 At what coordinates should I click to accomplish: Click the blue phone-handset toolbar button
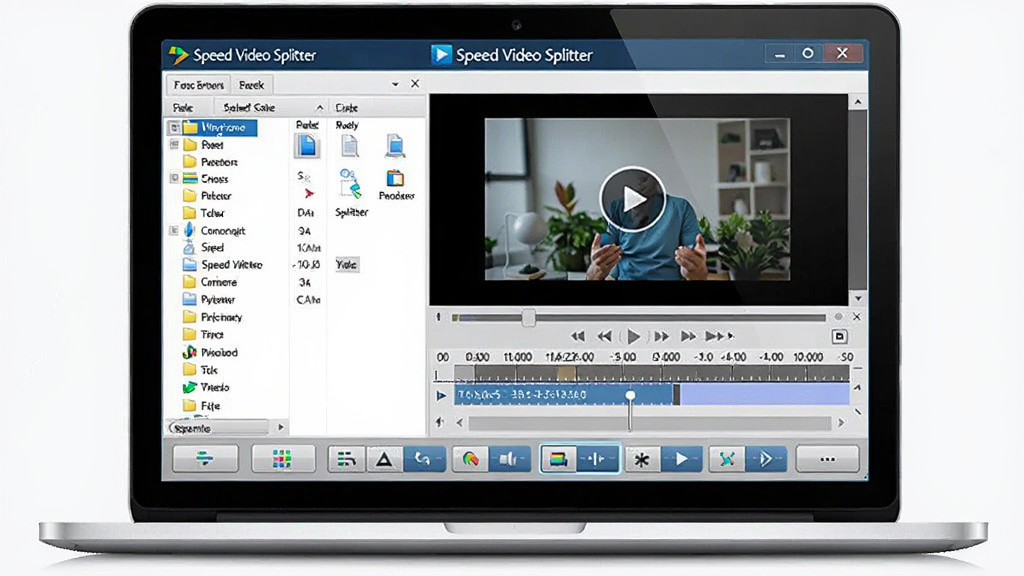pos(424,459)
